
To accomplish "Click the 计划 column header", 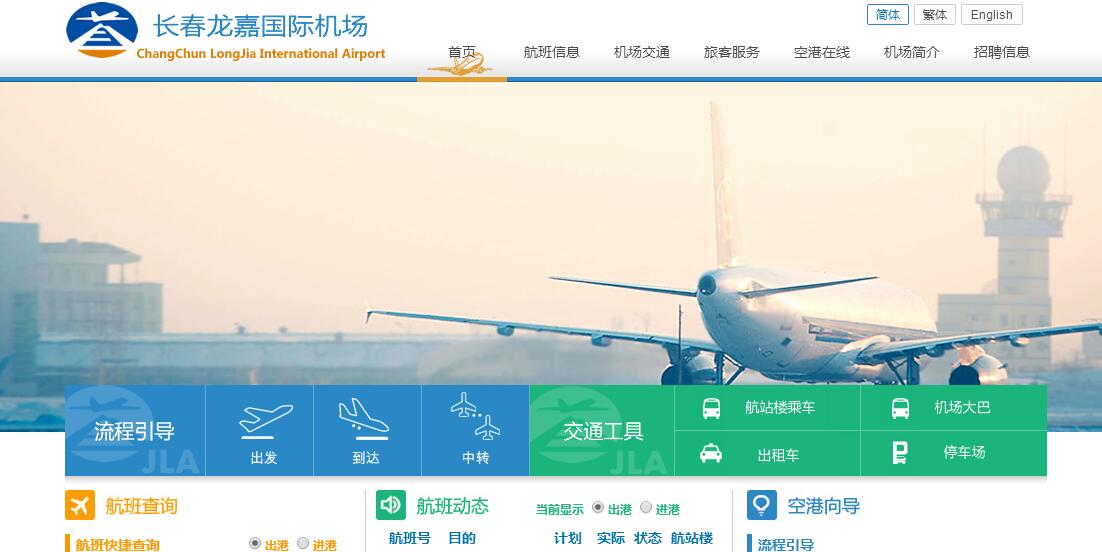I will [x=568, y=538].
